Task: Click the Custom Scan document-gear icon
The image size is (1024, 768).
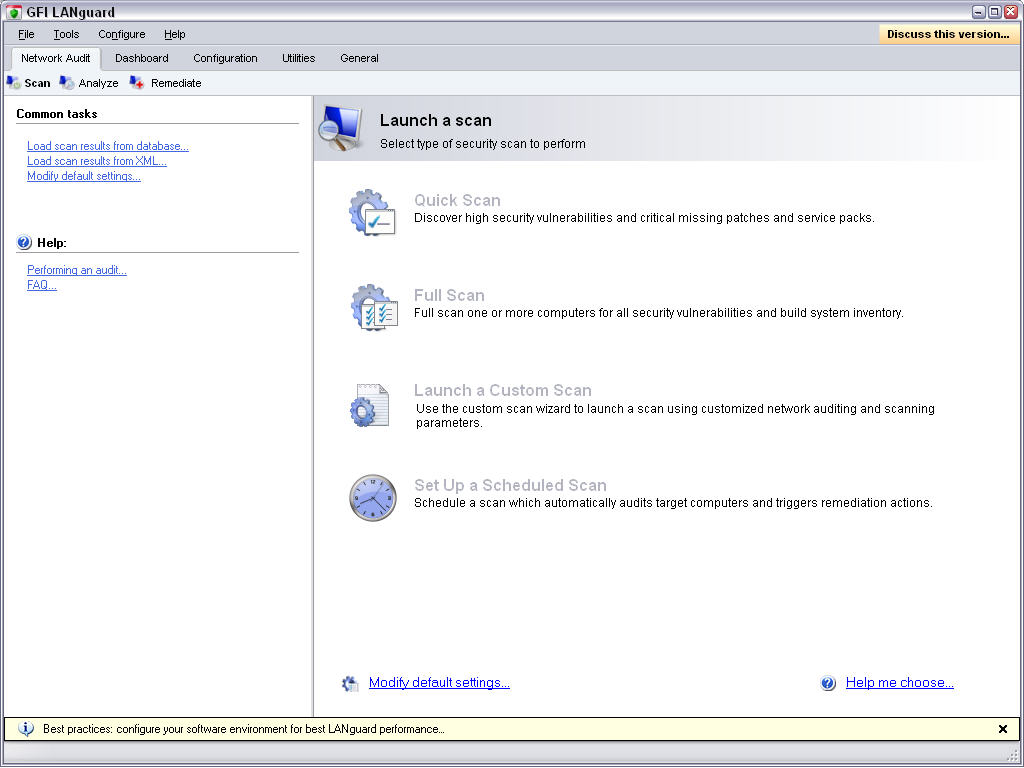Action: pyautogui.click(x=370, y=406)
